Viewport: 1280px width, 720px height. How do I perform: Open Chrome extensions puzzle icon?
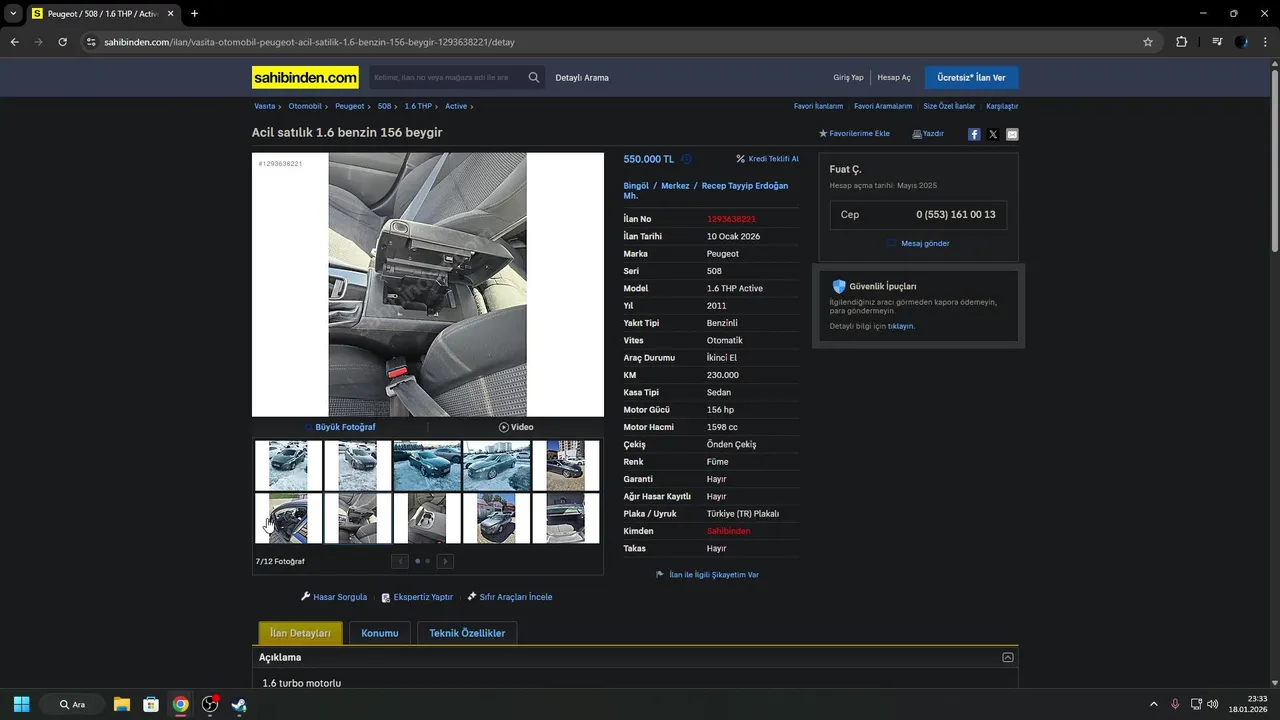1182,42
